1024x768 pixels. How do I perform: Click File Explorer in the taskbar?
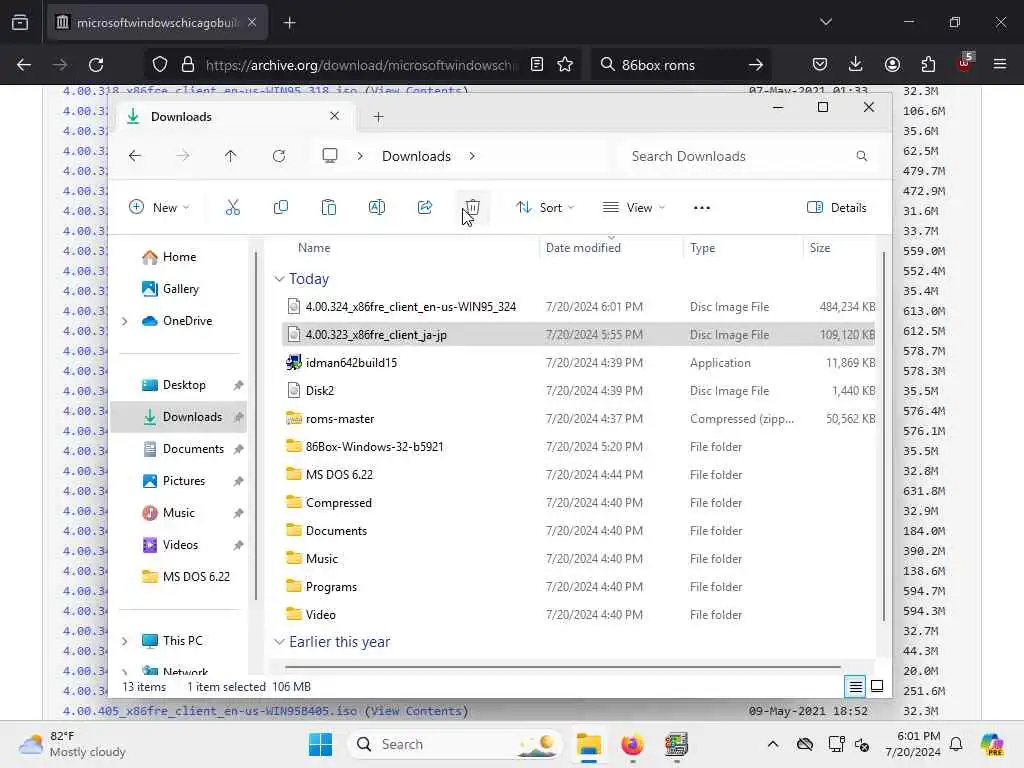(588, 744)
